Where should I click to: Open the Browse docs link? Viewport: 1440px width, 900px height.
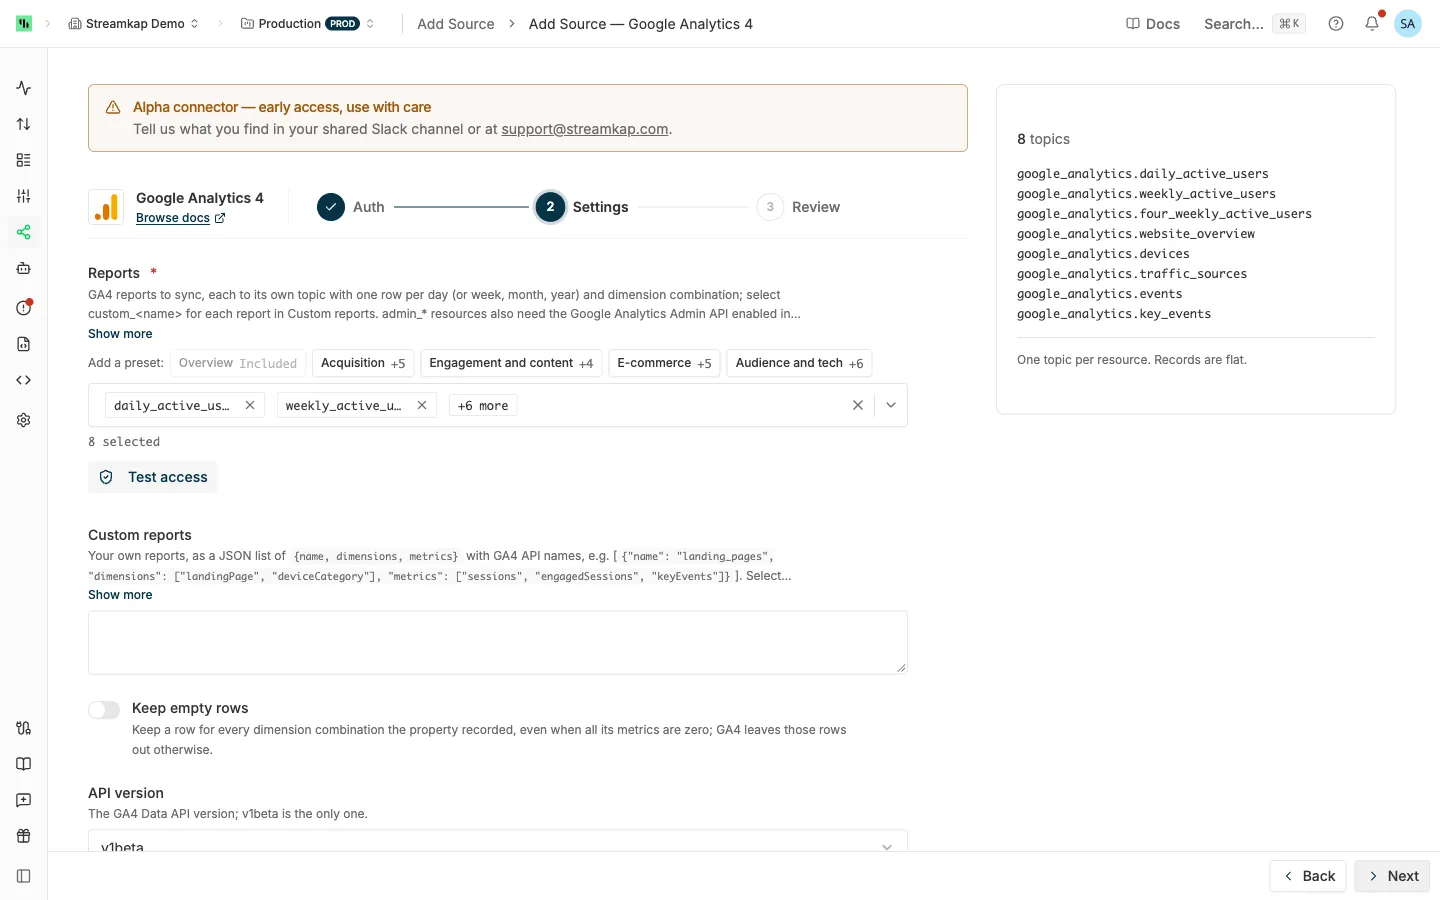coord(181,218)
